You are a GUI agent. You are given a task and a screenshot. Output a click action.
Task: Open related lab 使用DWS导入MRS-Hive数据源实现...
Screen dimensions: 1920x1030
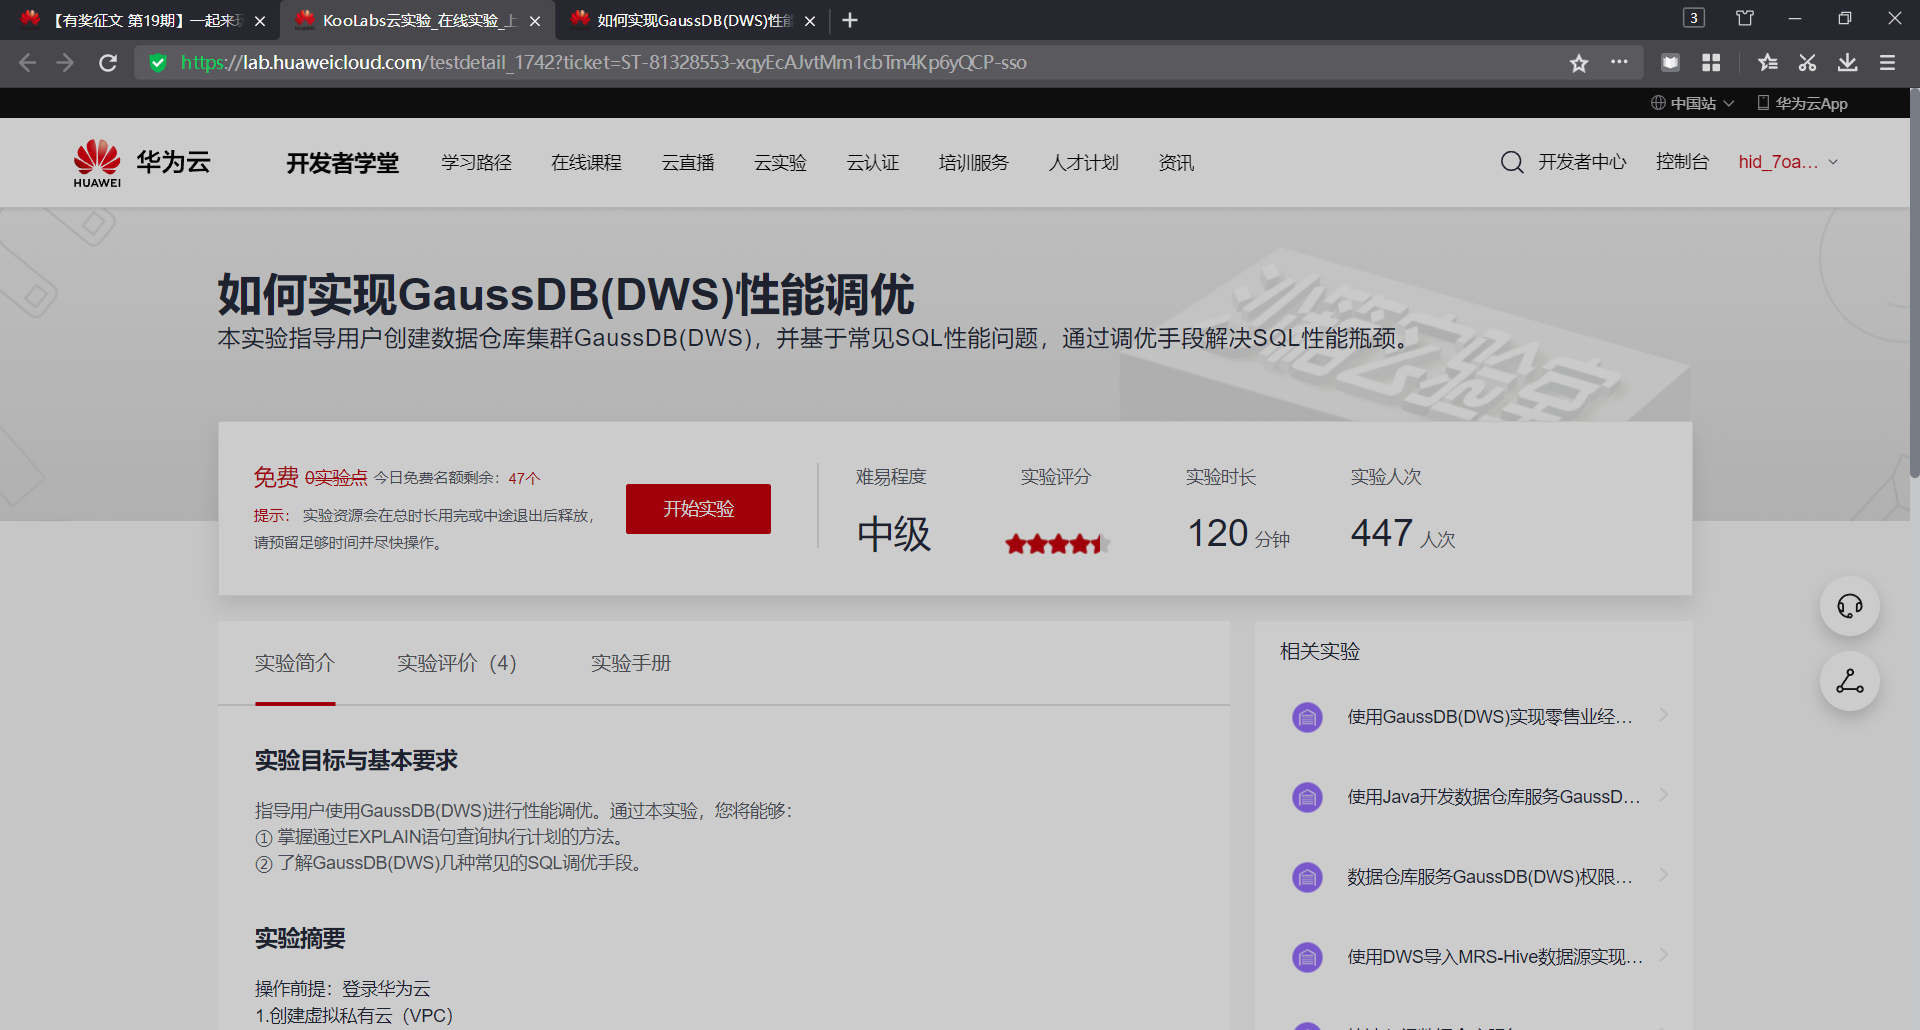tap(1494, 957)
